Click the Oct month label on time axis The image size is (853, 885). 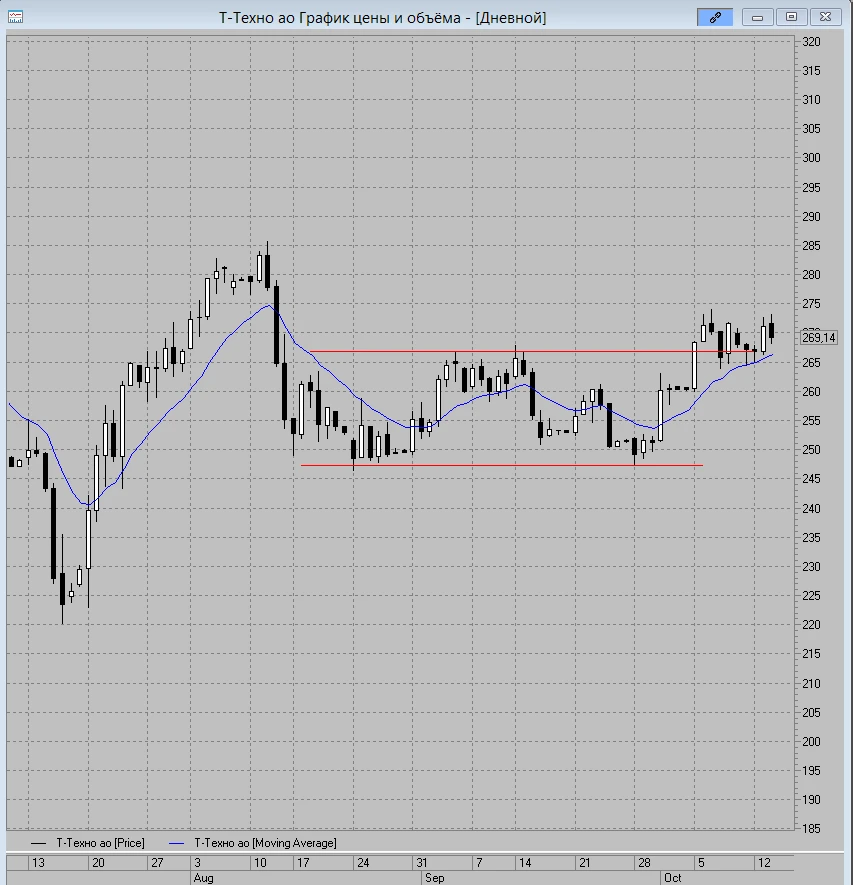(x=673, y=878)
